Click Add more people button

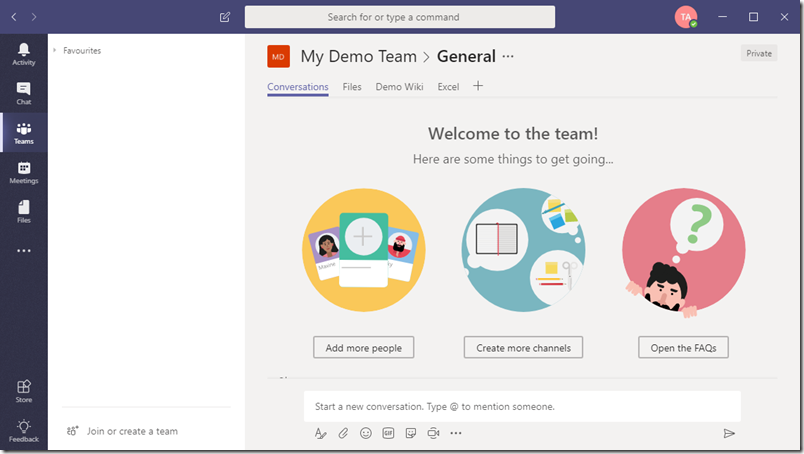pos(364,348)
